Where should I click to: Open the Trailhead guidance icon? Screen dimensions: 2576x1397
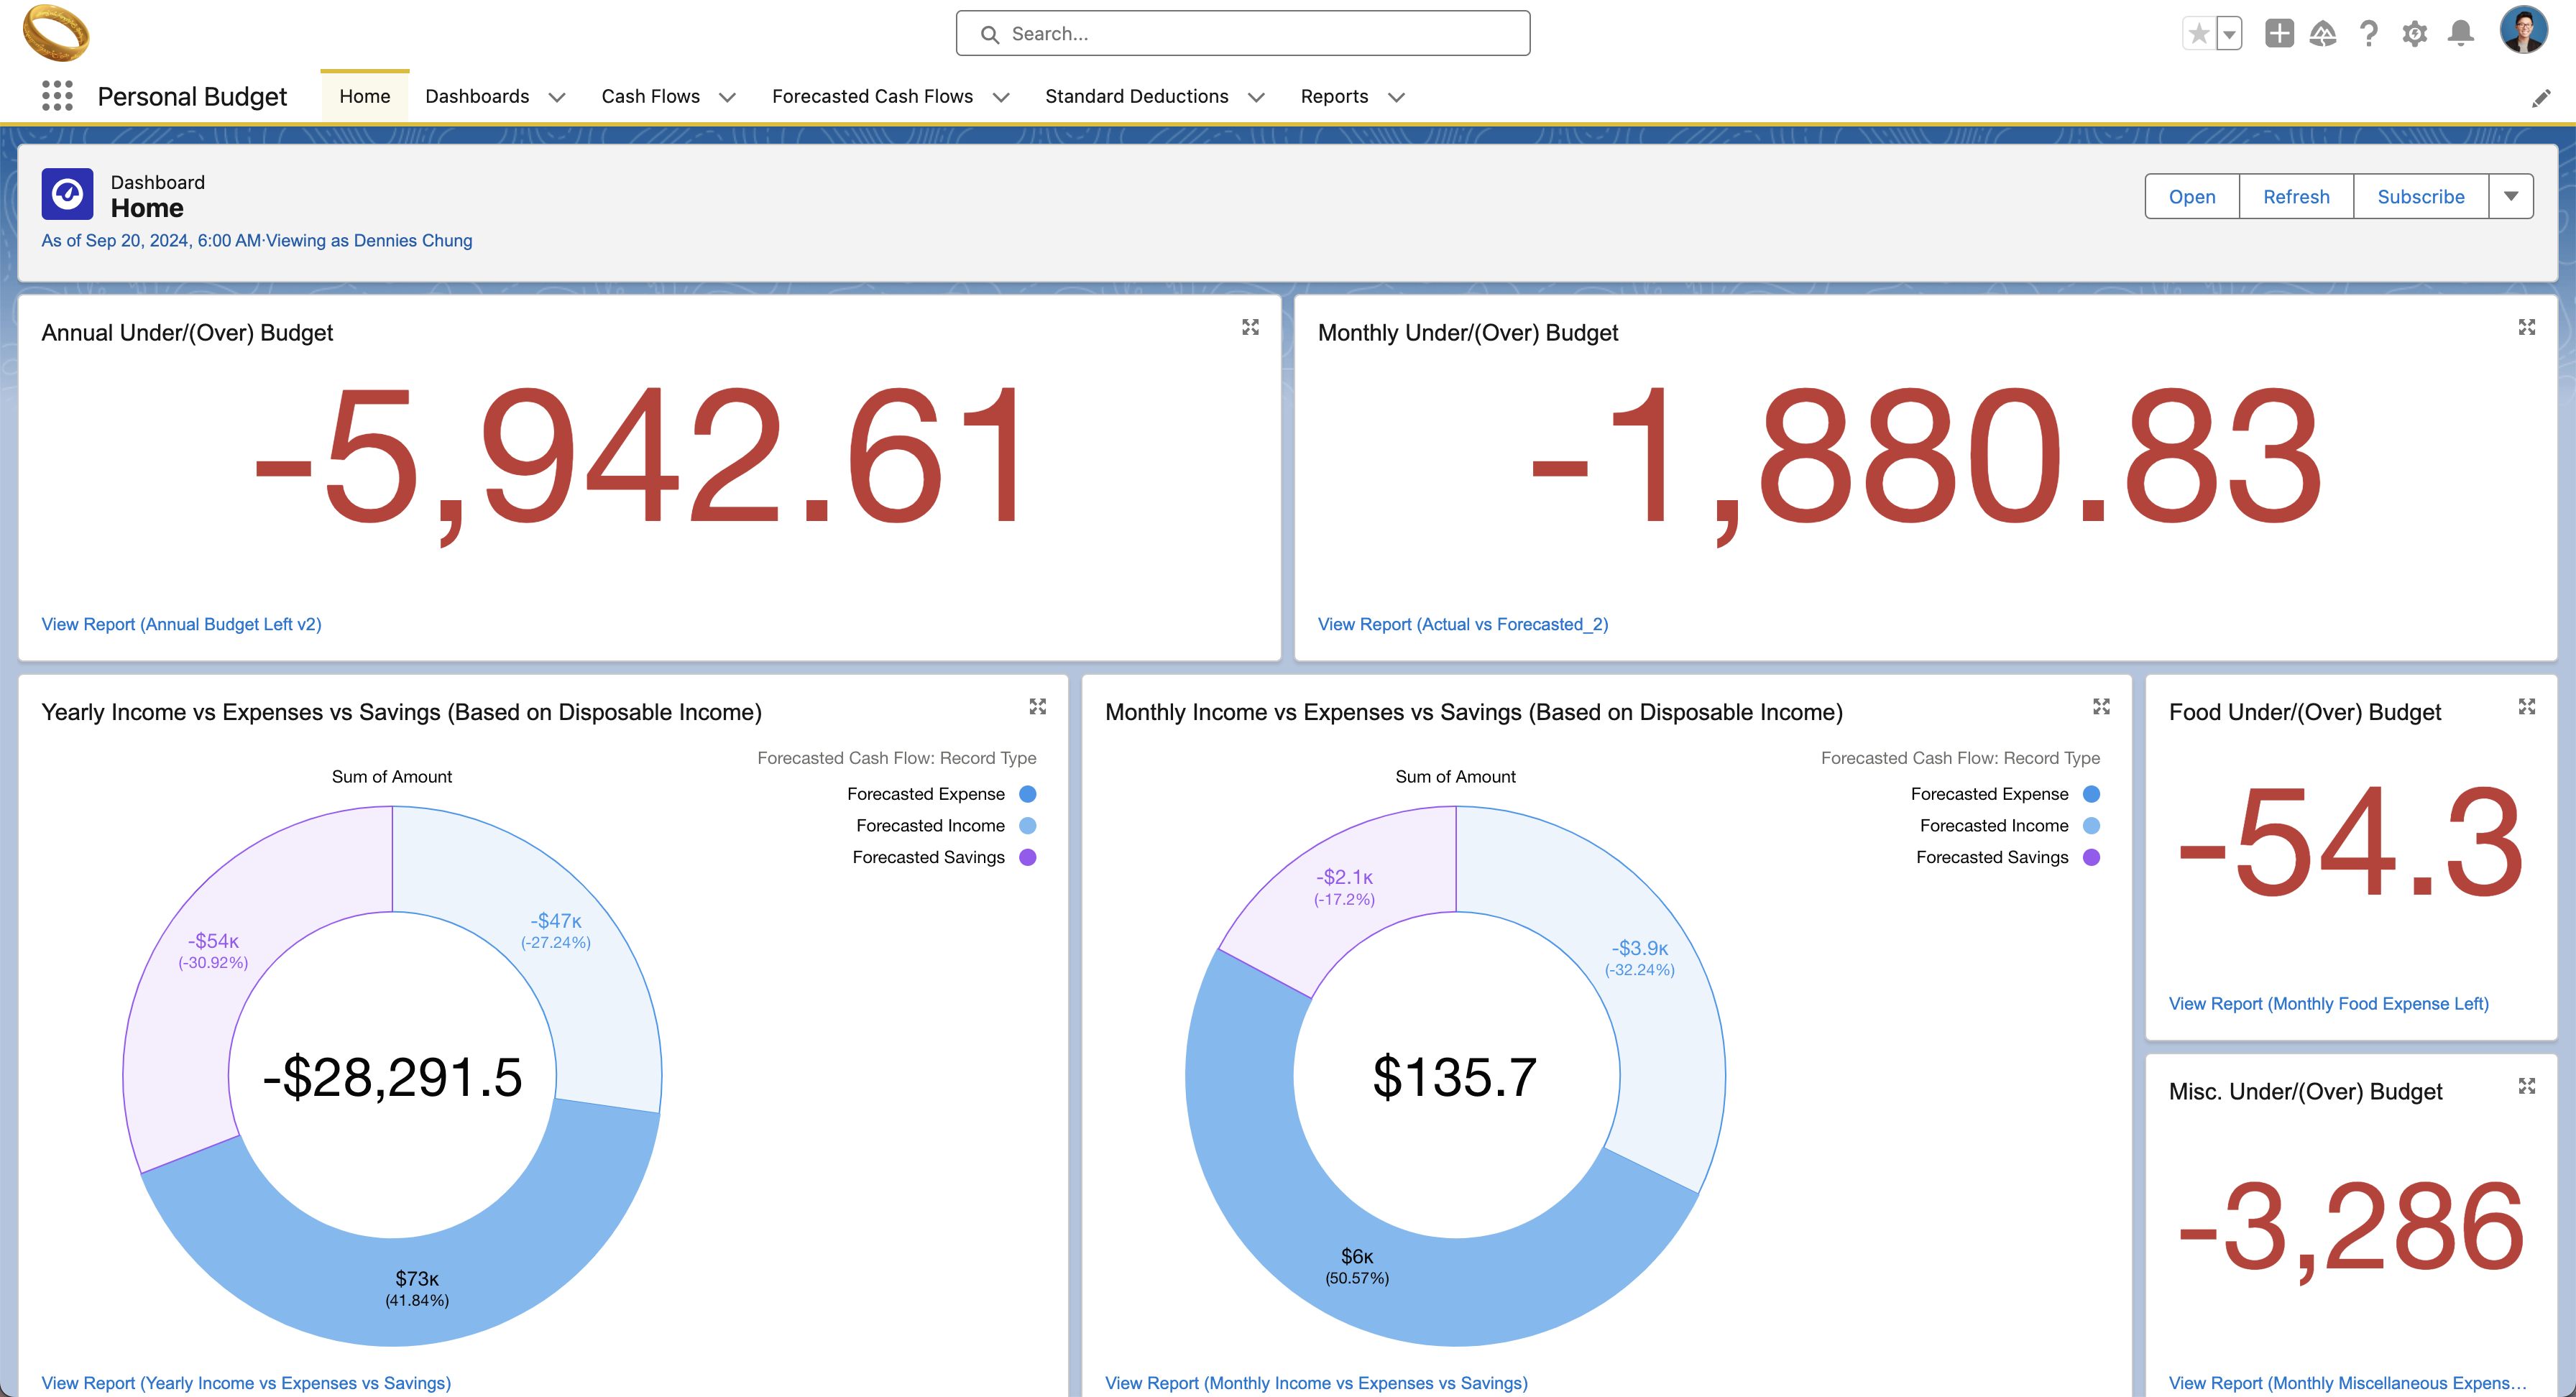coord(2323,34)
